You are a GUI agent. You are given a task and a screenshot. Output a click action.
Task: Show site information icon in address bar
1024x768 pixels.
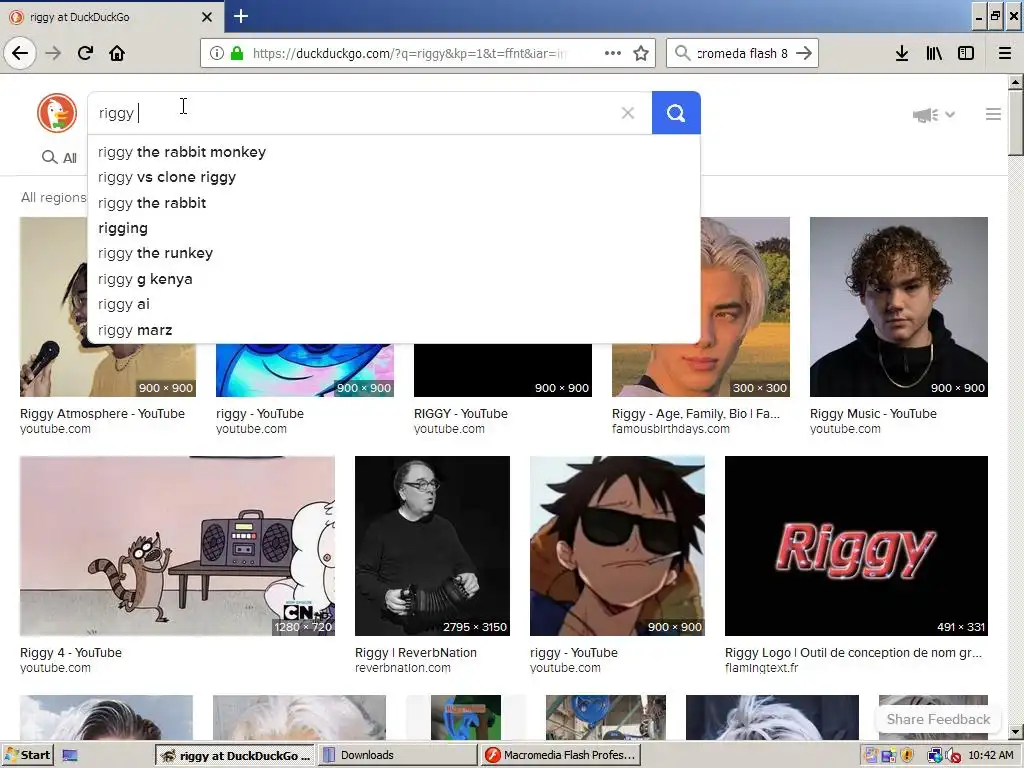point(216,53)
